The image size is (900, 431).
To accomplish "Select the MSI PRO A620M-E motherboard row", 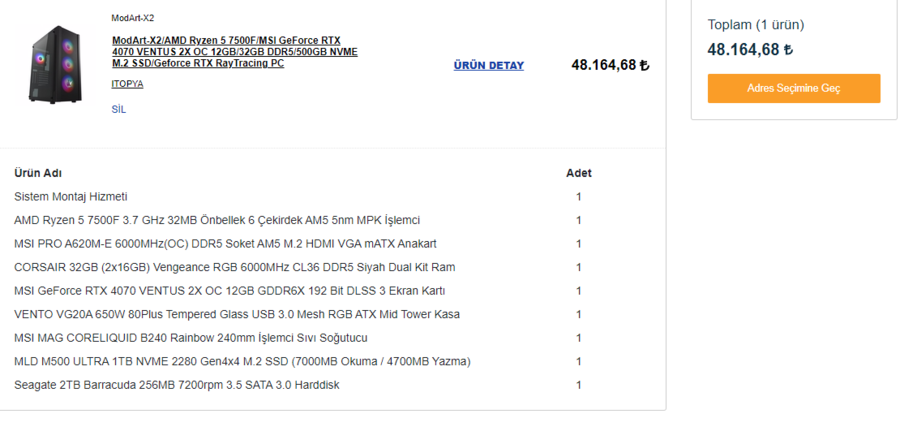I will coord(225,244).
